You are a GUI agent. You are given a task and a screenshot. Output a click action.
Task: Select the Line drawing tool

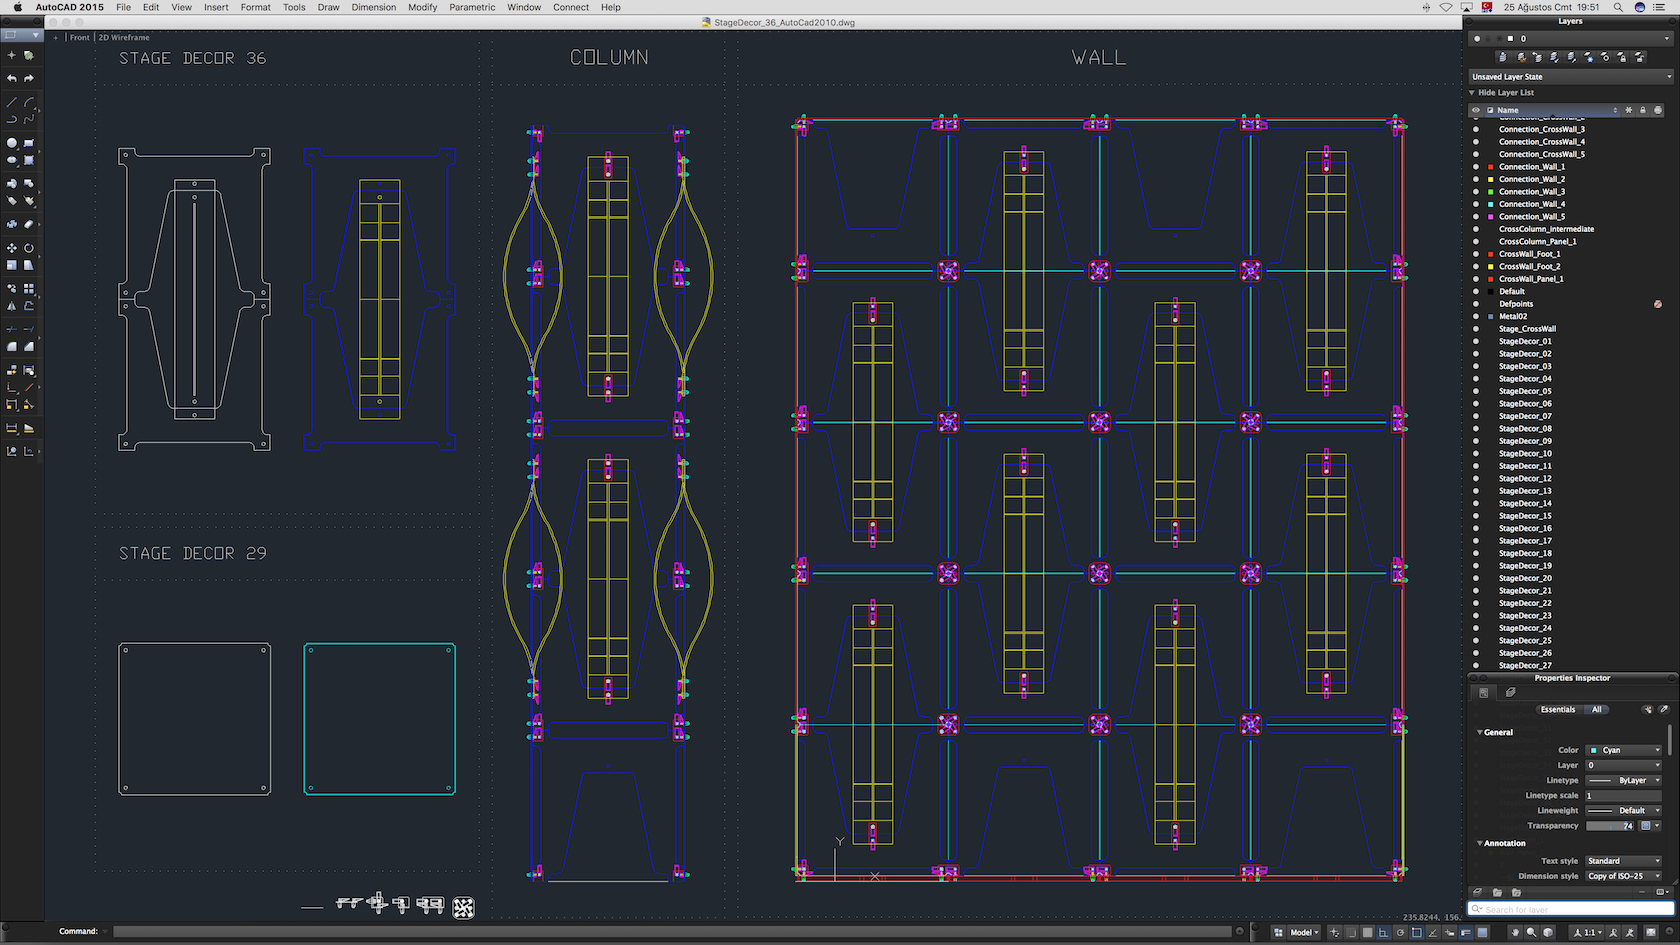pos(12,102)
